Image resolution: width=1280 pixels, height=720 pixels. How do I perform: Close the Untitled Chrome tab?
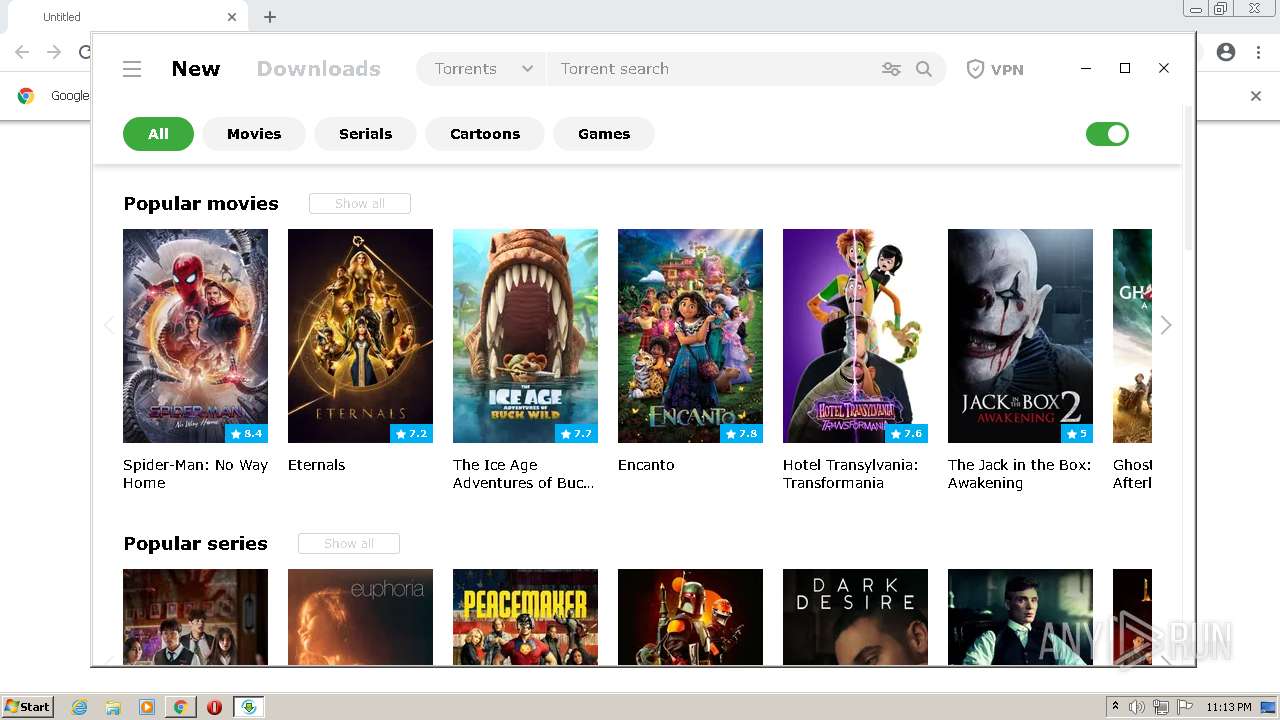coord(232,17)
